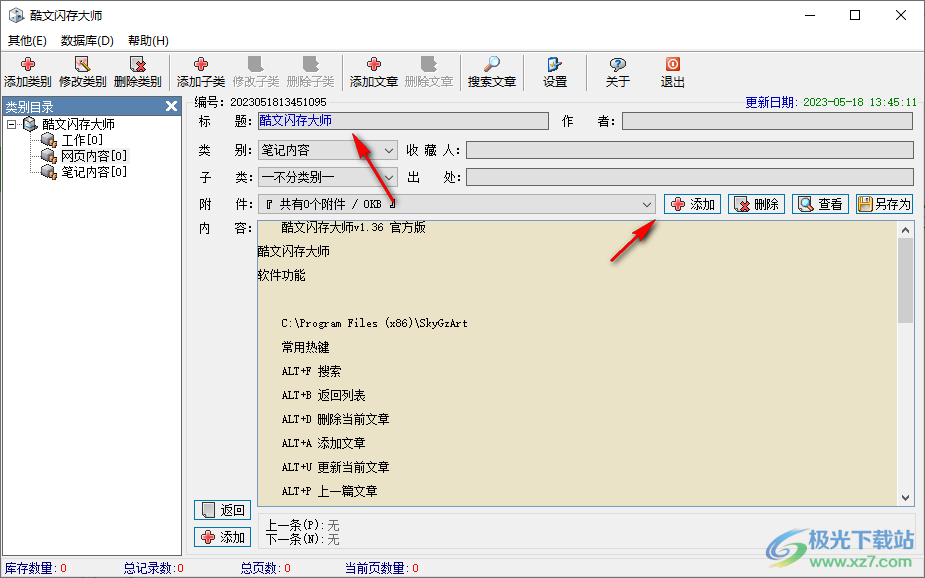This screenshot has width=925, height=578.
Task: Click the 收藏人 input field
Action: pyautogui.click(x=690, y=150)
